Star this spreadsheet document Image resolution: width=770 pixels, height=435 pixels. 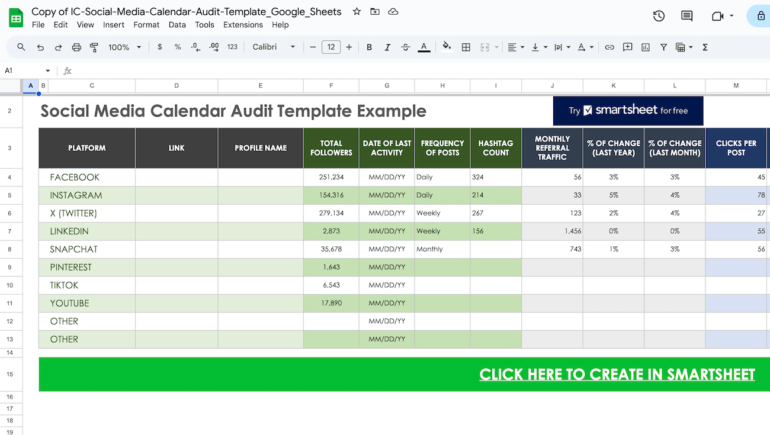[357, 11]
